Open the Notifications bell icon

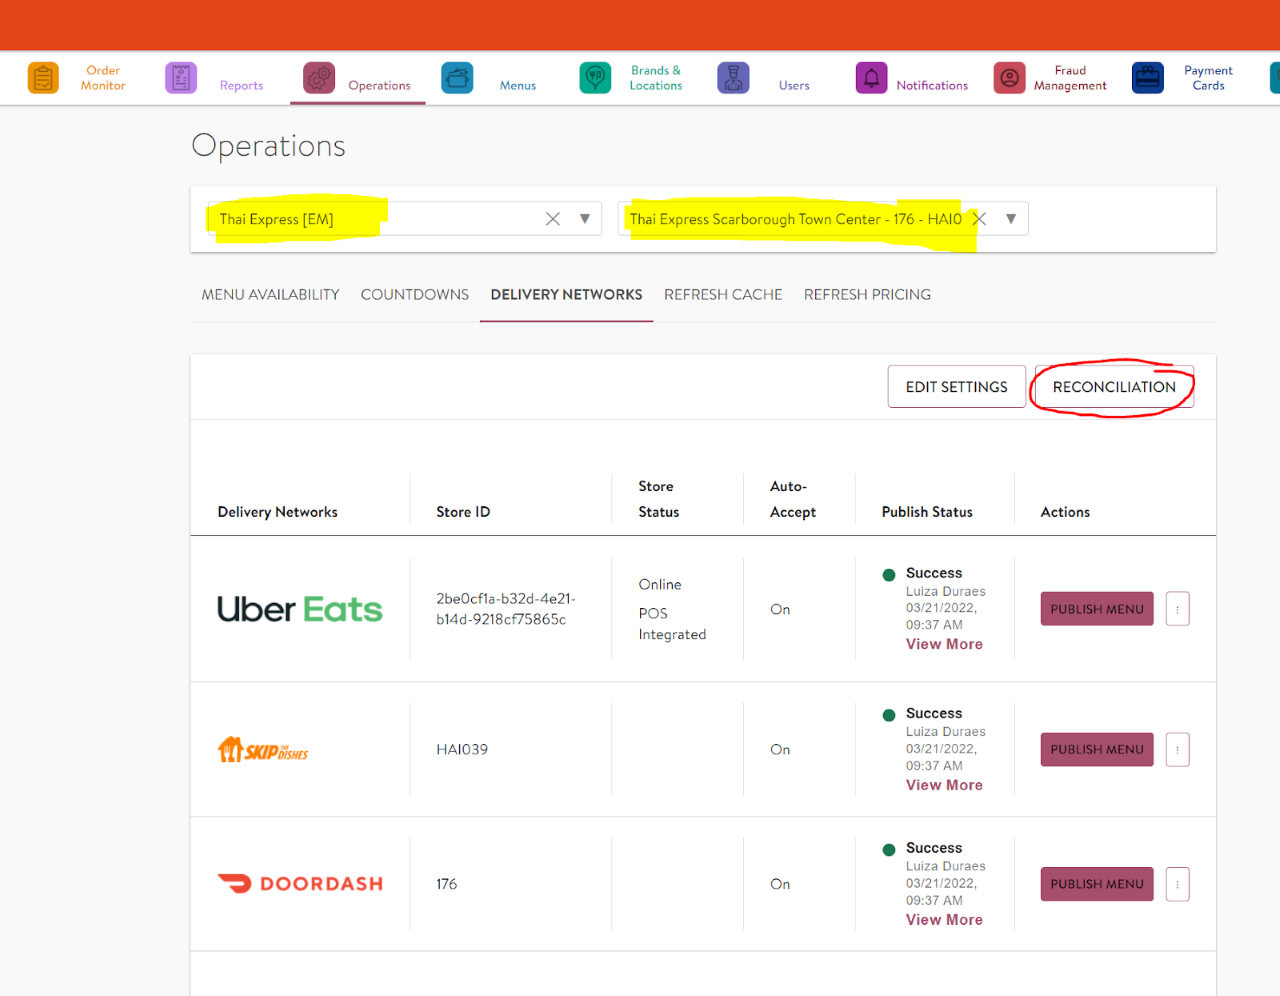[x=871, y=78]
